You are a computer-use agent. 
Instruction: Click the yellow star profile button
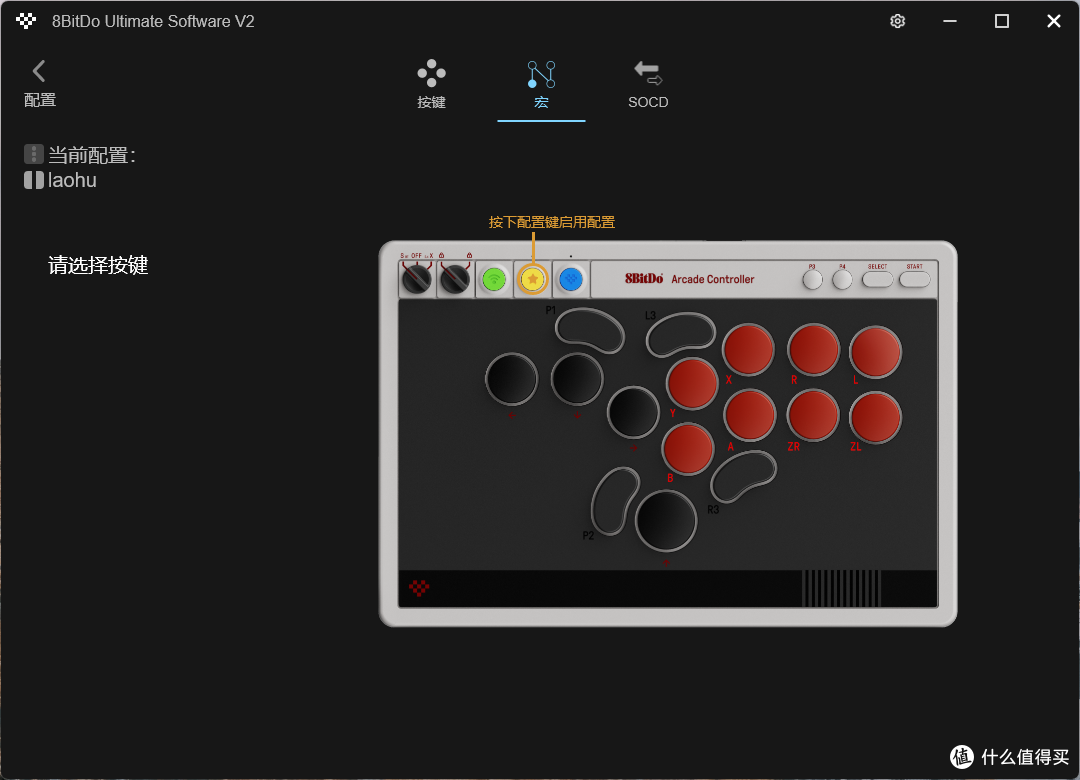click(x=532, y=279)
